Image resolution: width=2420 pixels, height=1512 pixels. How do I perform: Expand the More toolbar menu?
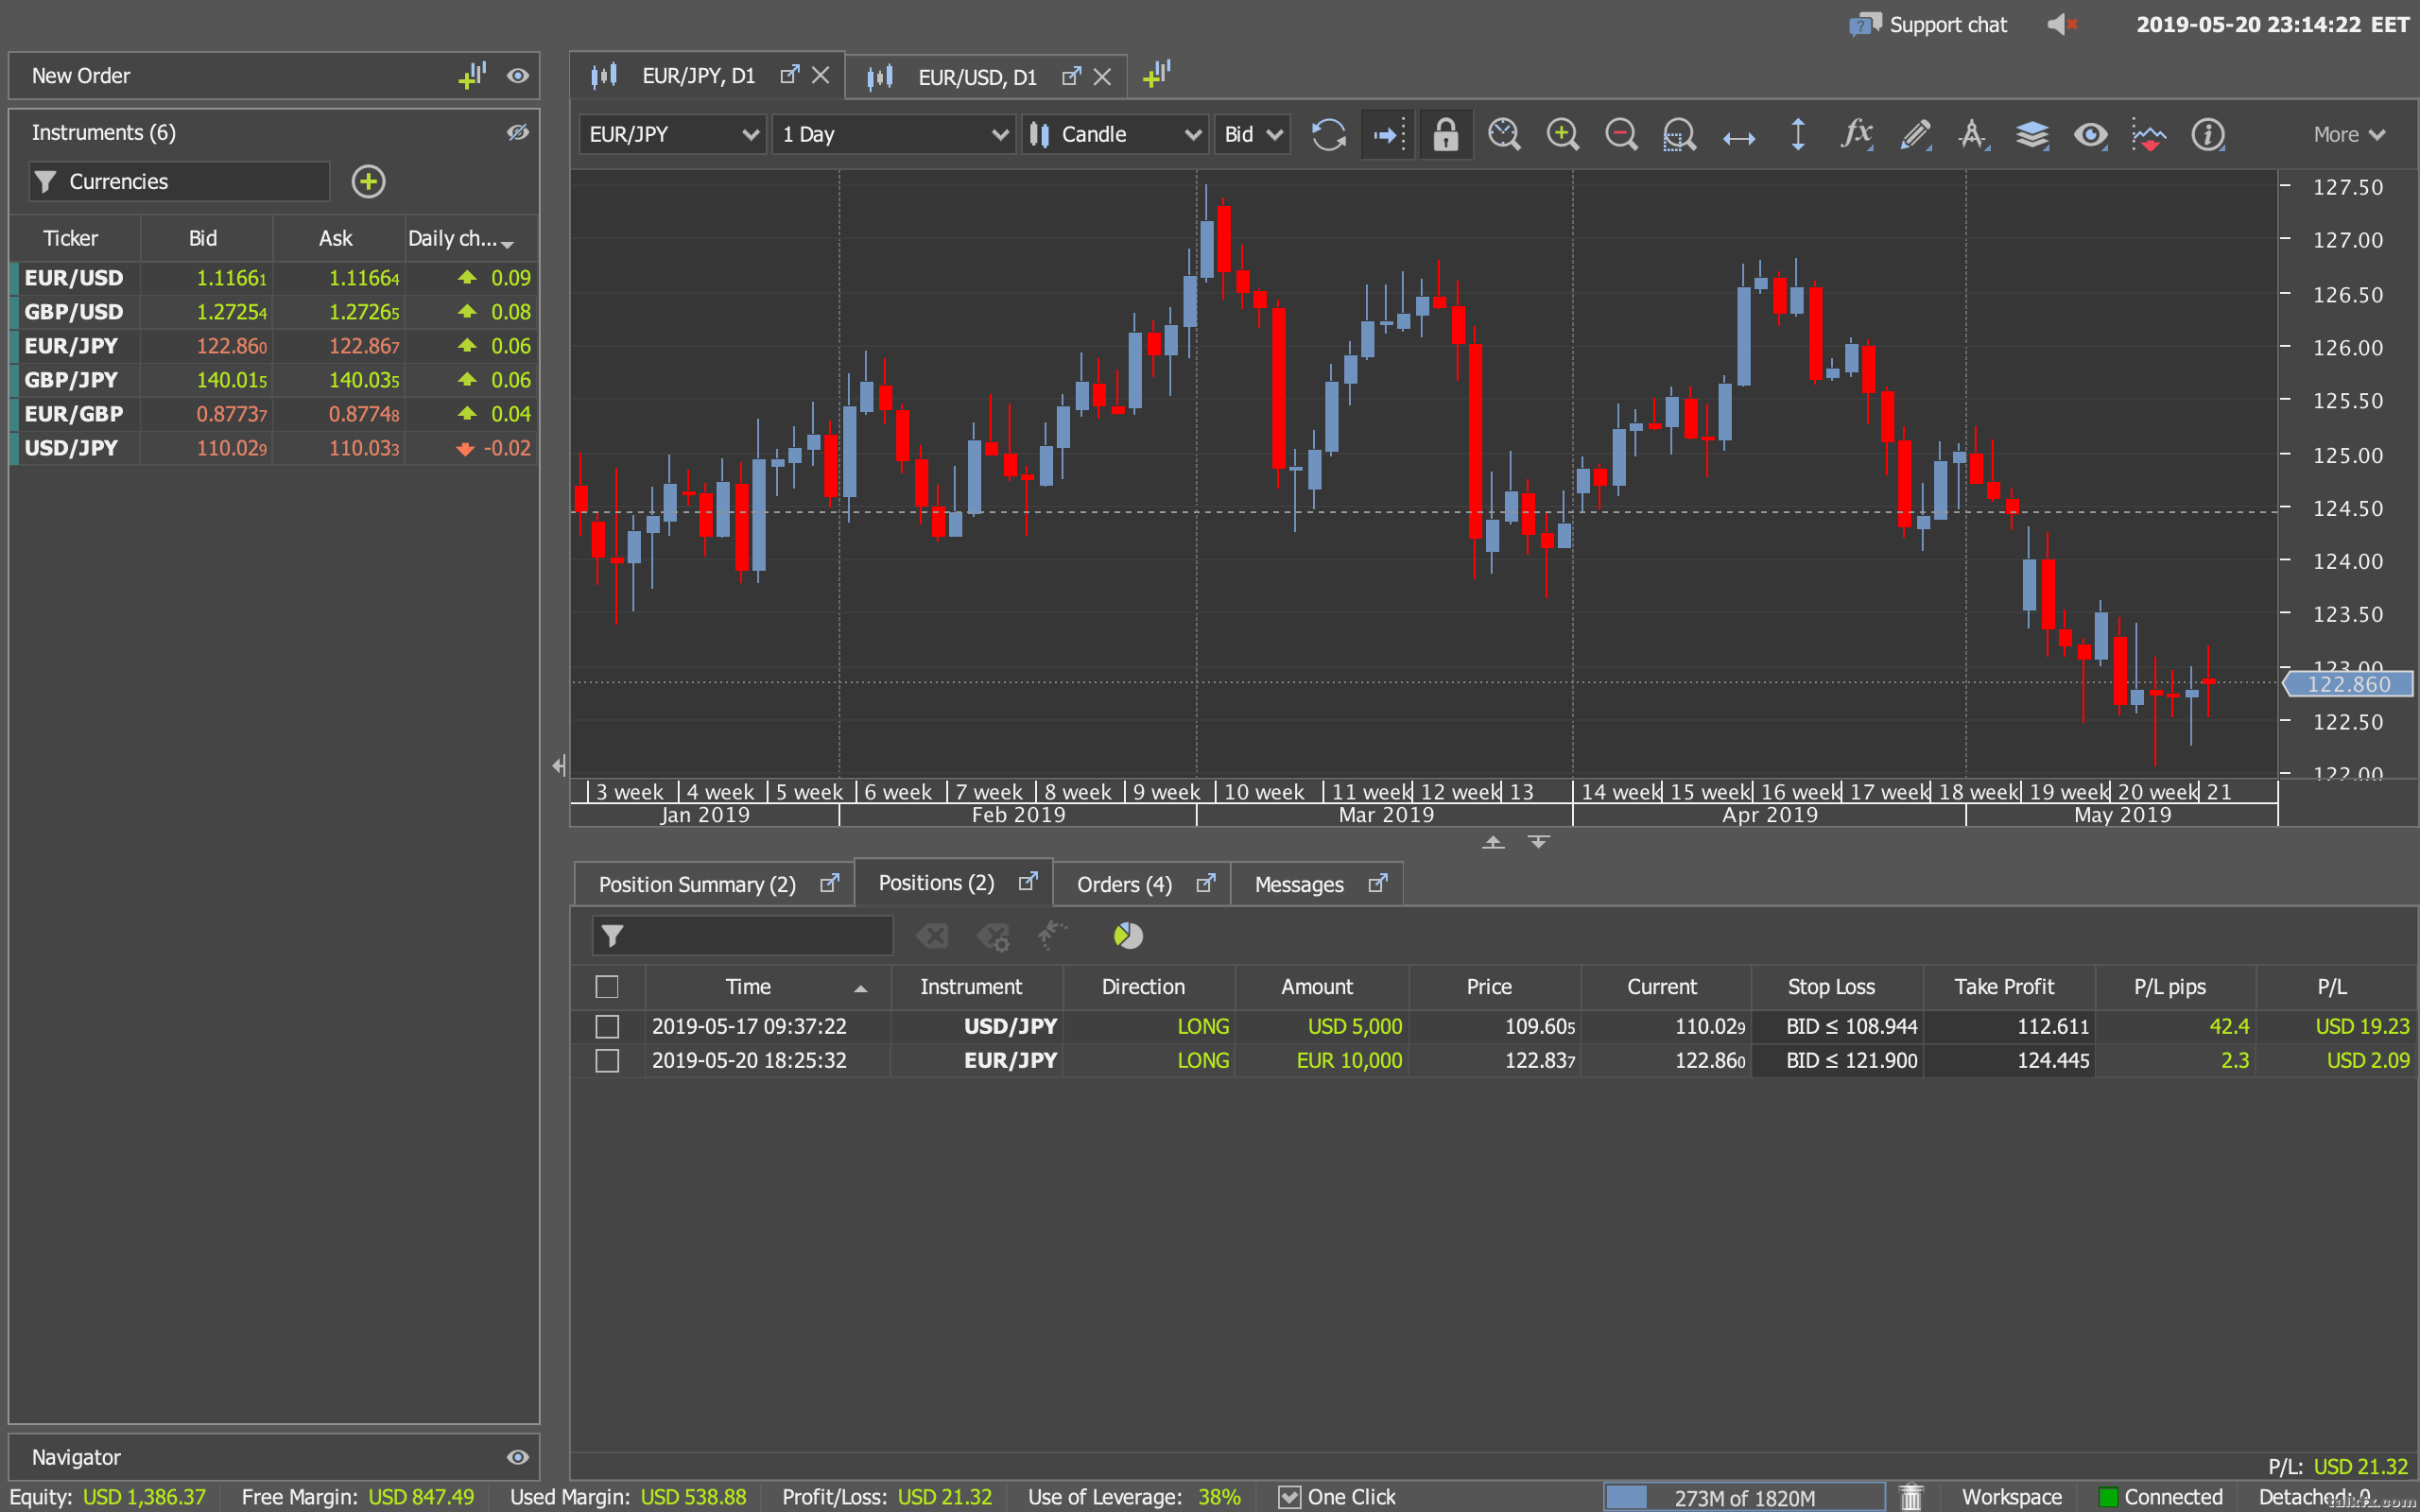2348,134
